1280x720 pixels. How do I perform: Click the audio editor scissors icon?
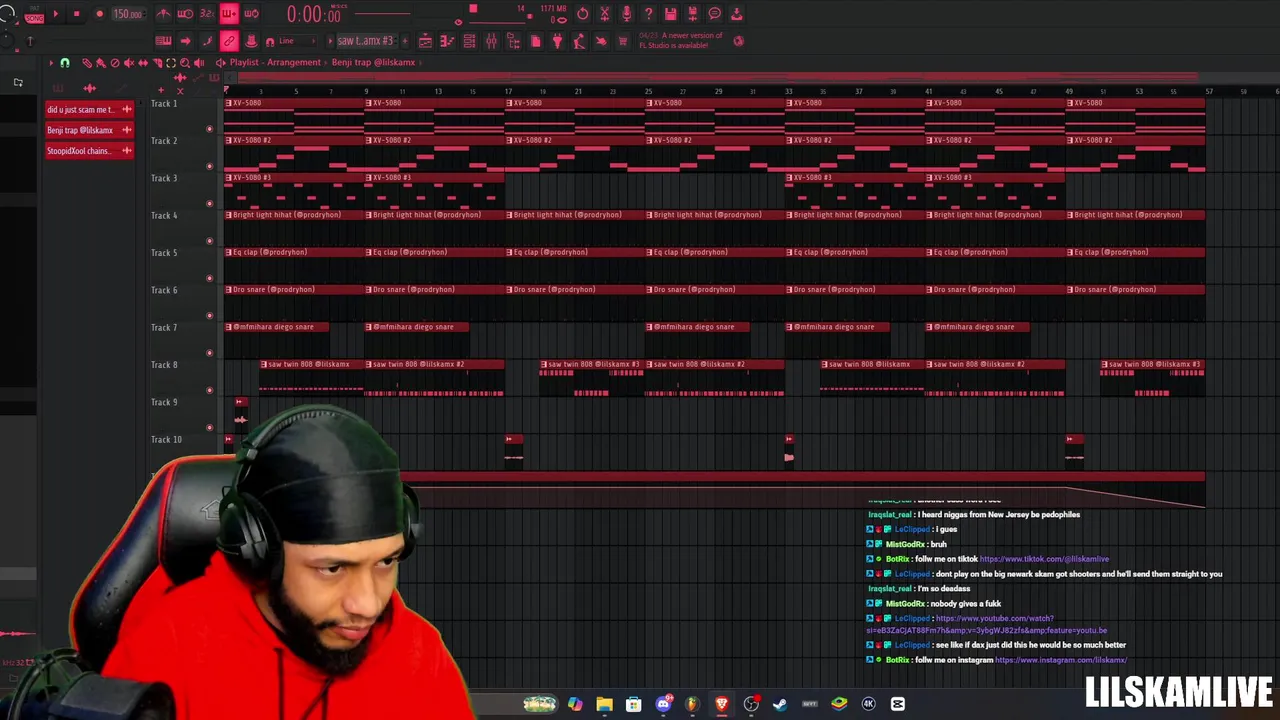point(605,14)
